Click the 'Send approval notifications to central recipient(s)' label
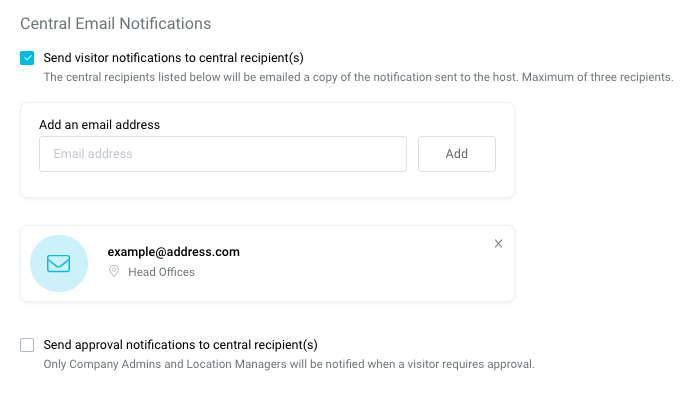Image resolution: width=686 pixels, height=394 pixels. pyautogui.click(x=180, y=345)
